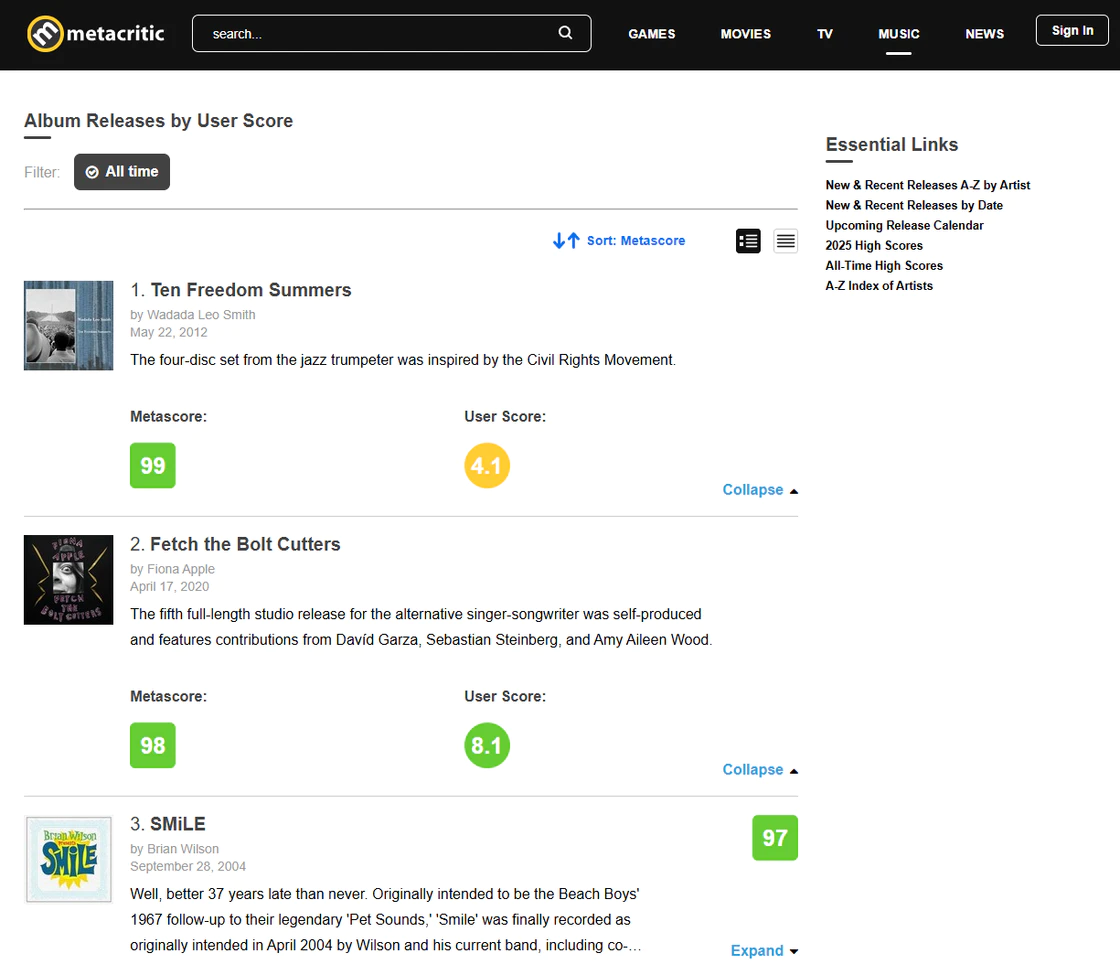This screenshot has width=1120, height=964.
Task: Switch to condensed list view icon
Action: click(x=785, y=241)
